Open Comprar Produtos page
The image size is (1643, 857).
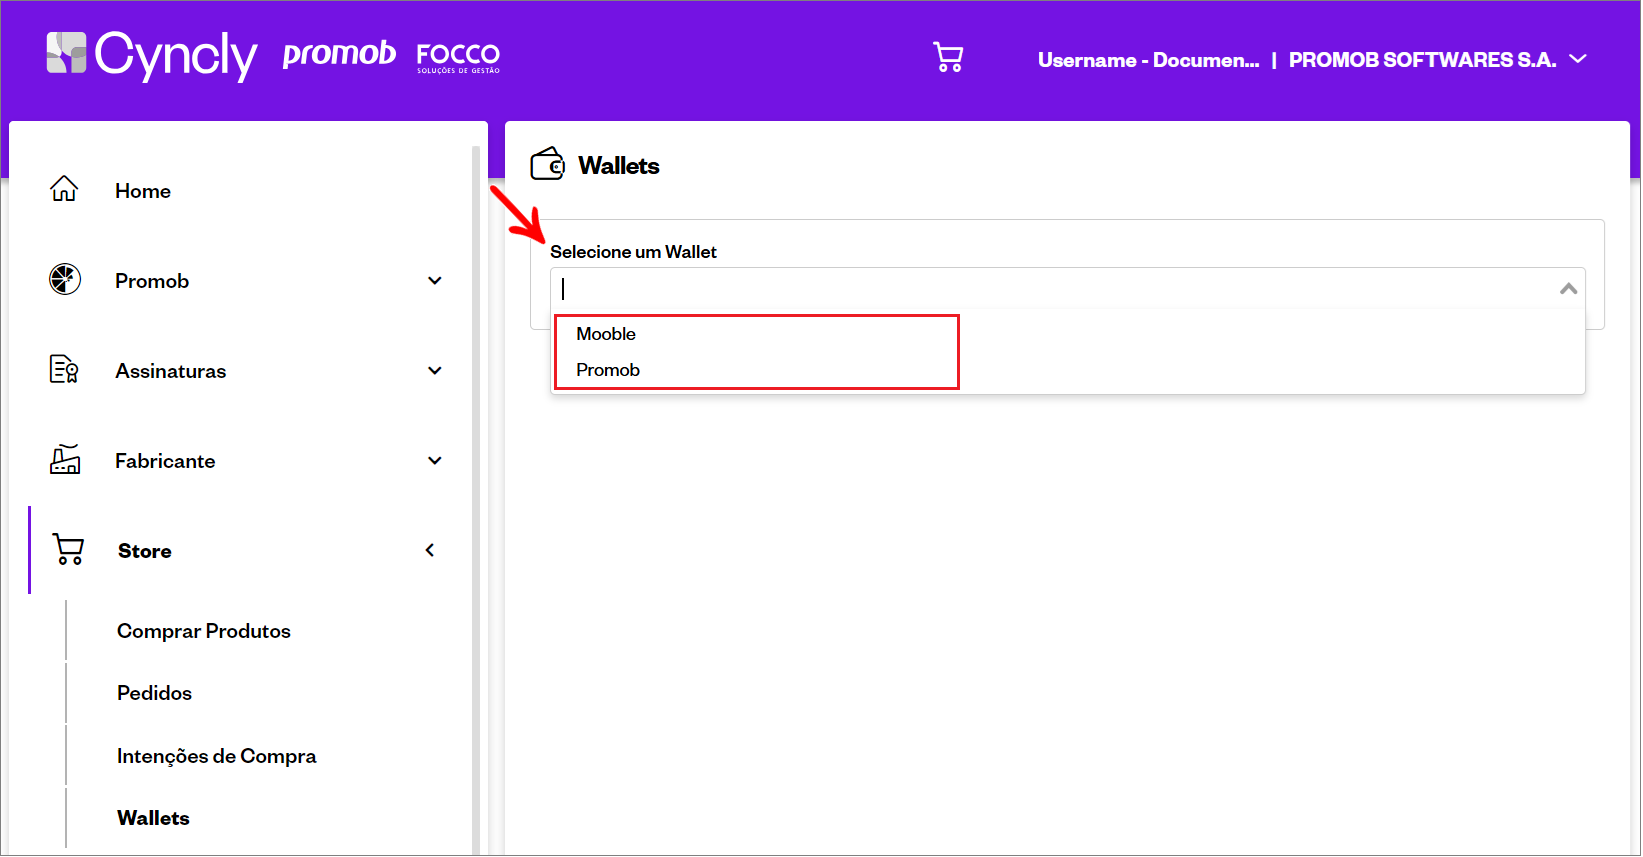point(204,631)
